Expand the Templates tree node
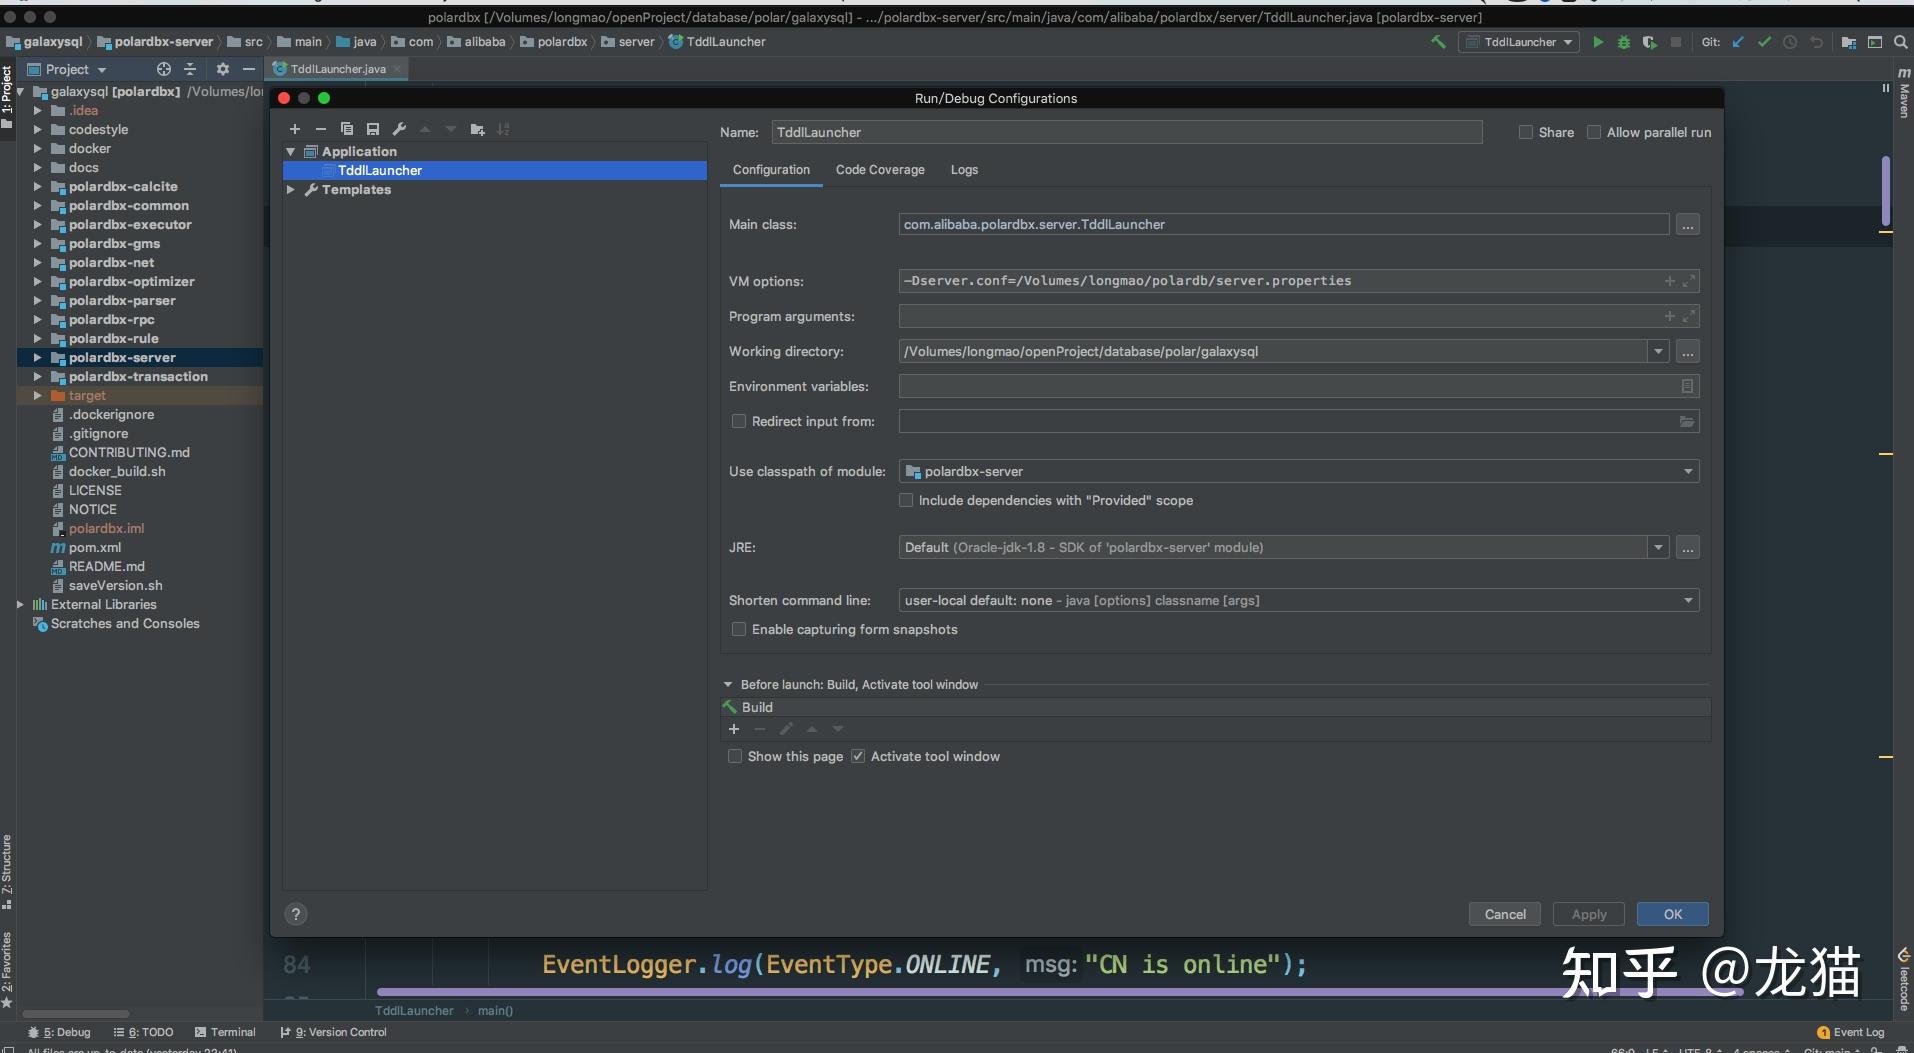 (291, 190)
